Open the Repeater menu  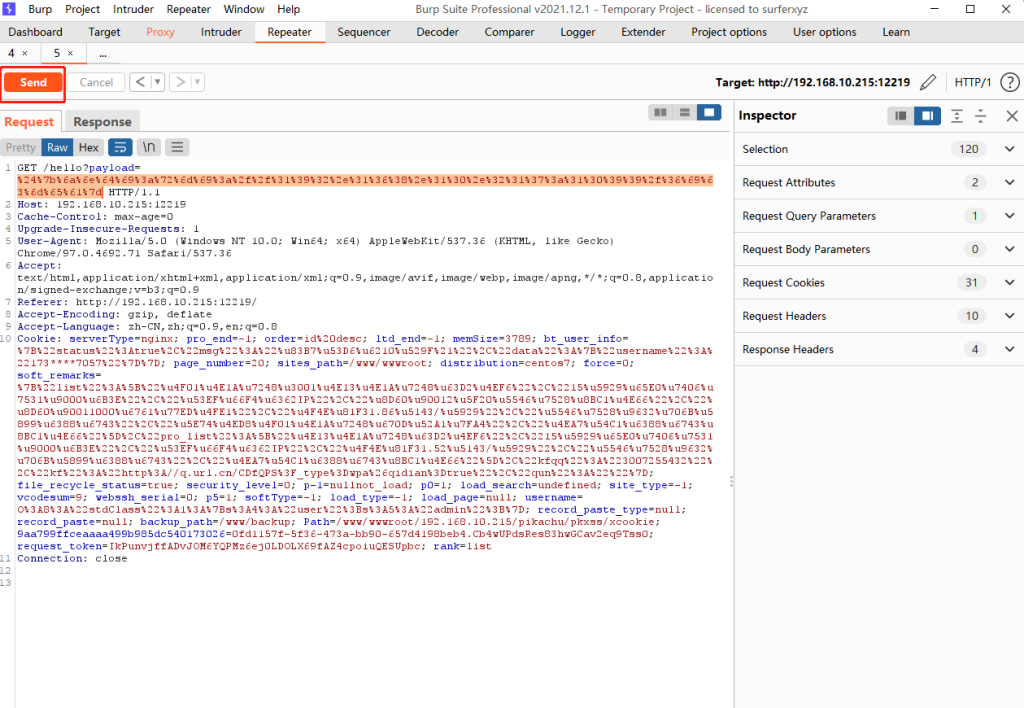point(188,9)
